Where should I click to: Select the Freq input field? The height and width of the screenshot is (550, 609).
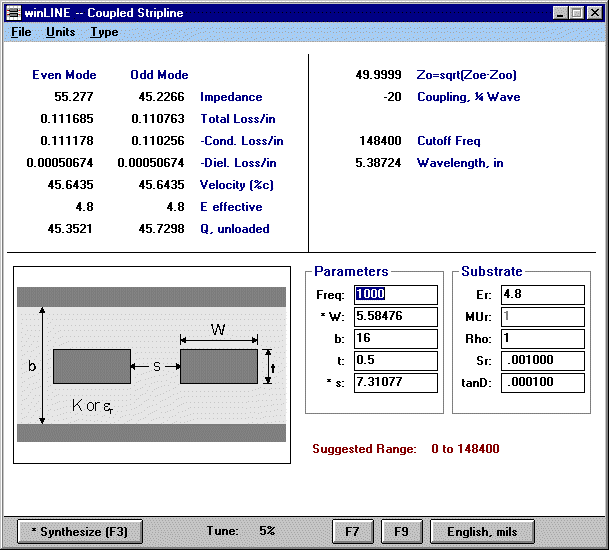pos(394,295)
